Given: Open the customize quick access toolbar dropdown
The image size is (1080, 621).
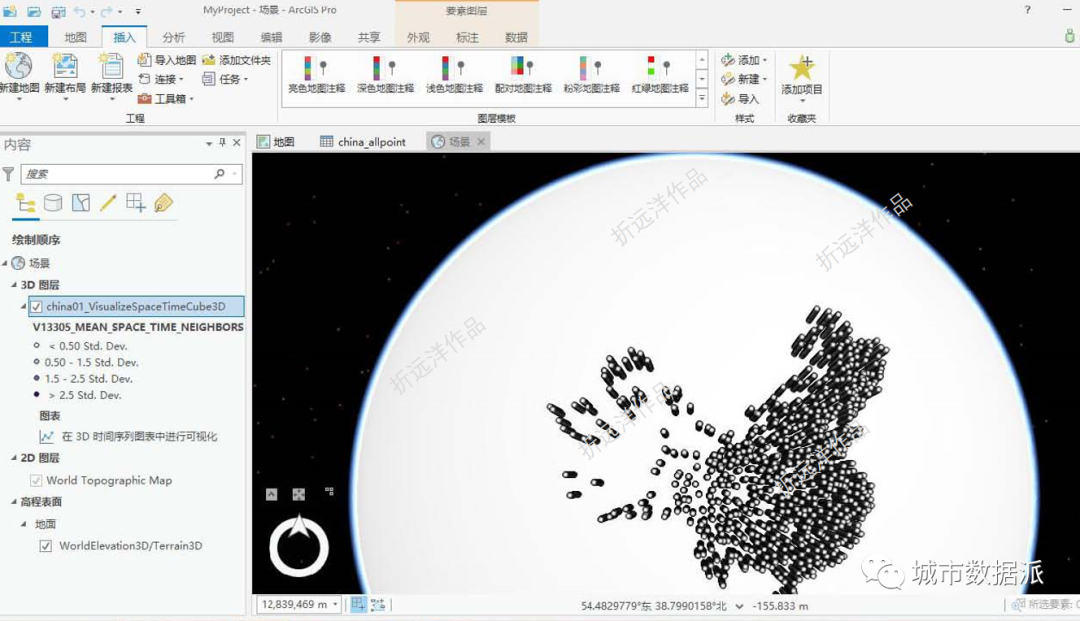Looking at the screenshot, I should (138, 11).
